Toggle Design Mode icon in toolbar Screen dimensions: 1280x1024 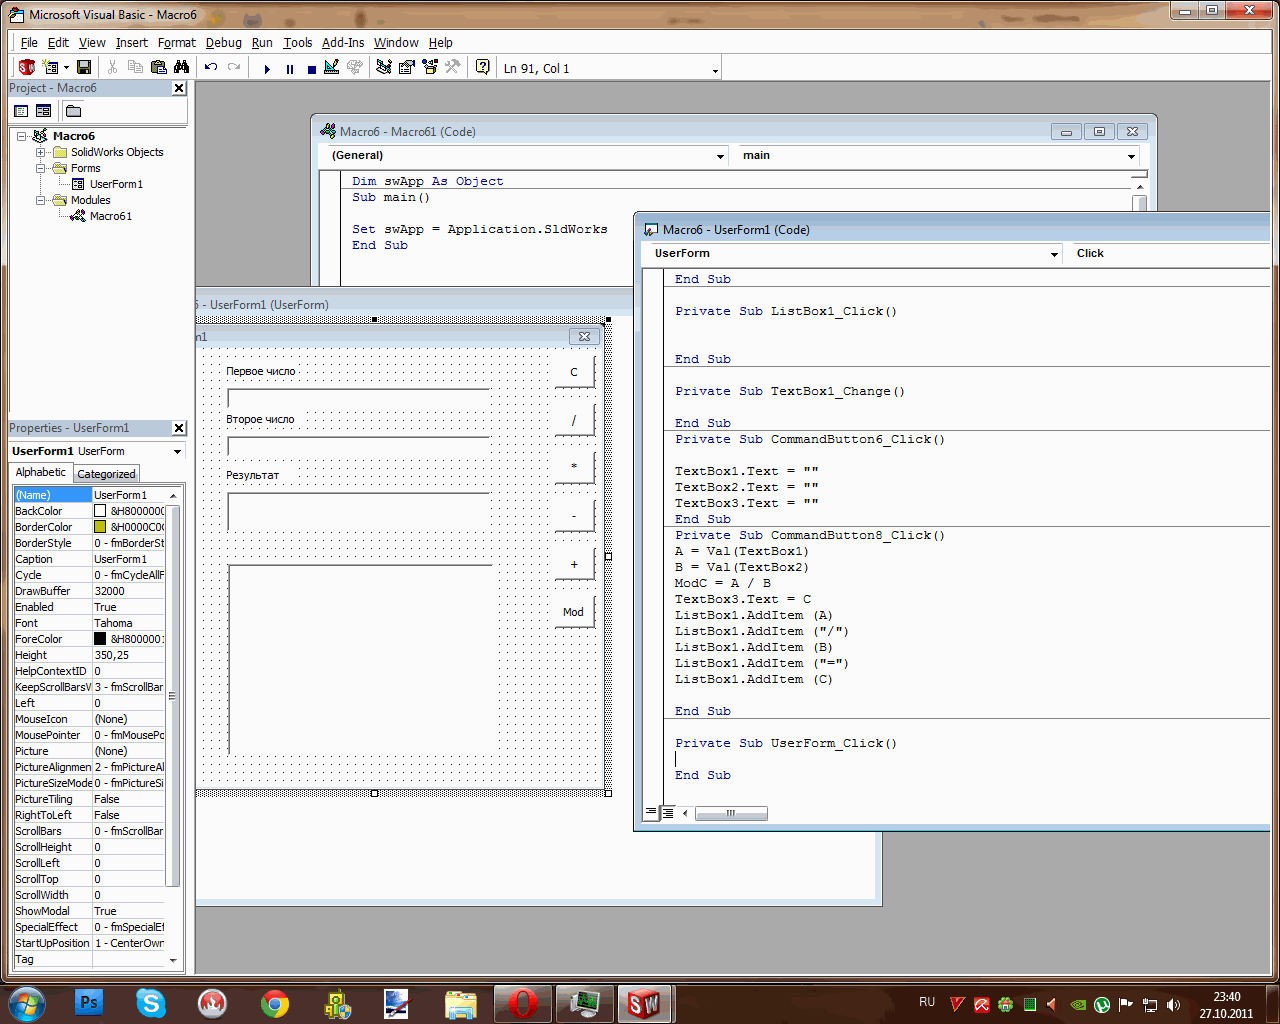click(332, 68)
